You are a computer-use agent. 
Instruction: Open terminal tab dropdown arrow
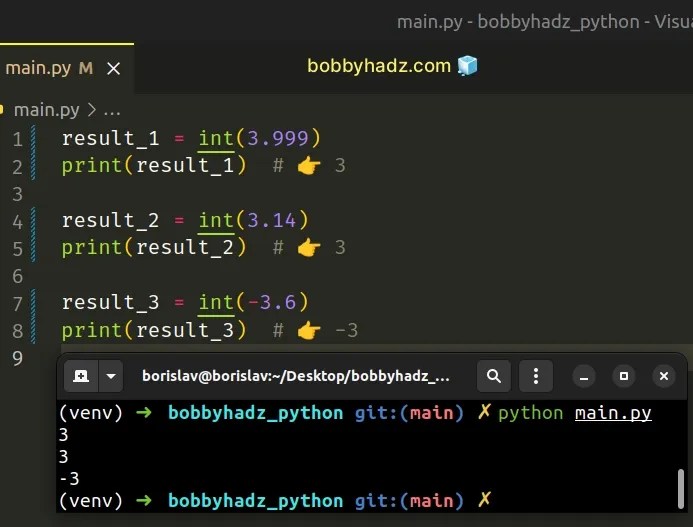tap(111, 376)
